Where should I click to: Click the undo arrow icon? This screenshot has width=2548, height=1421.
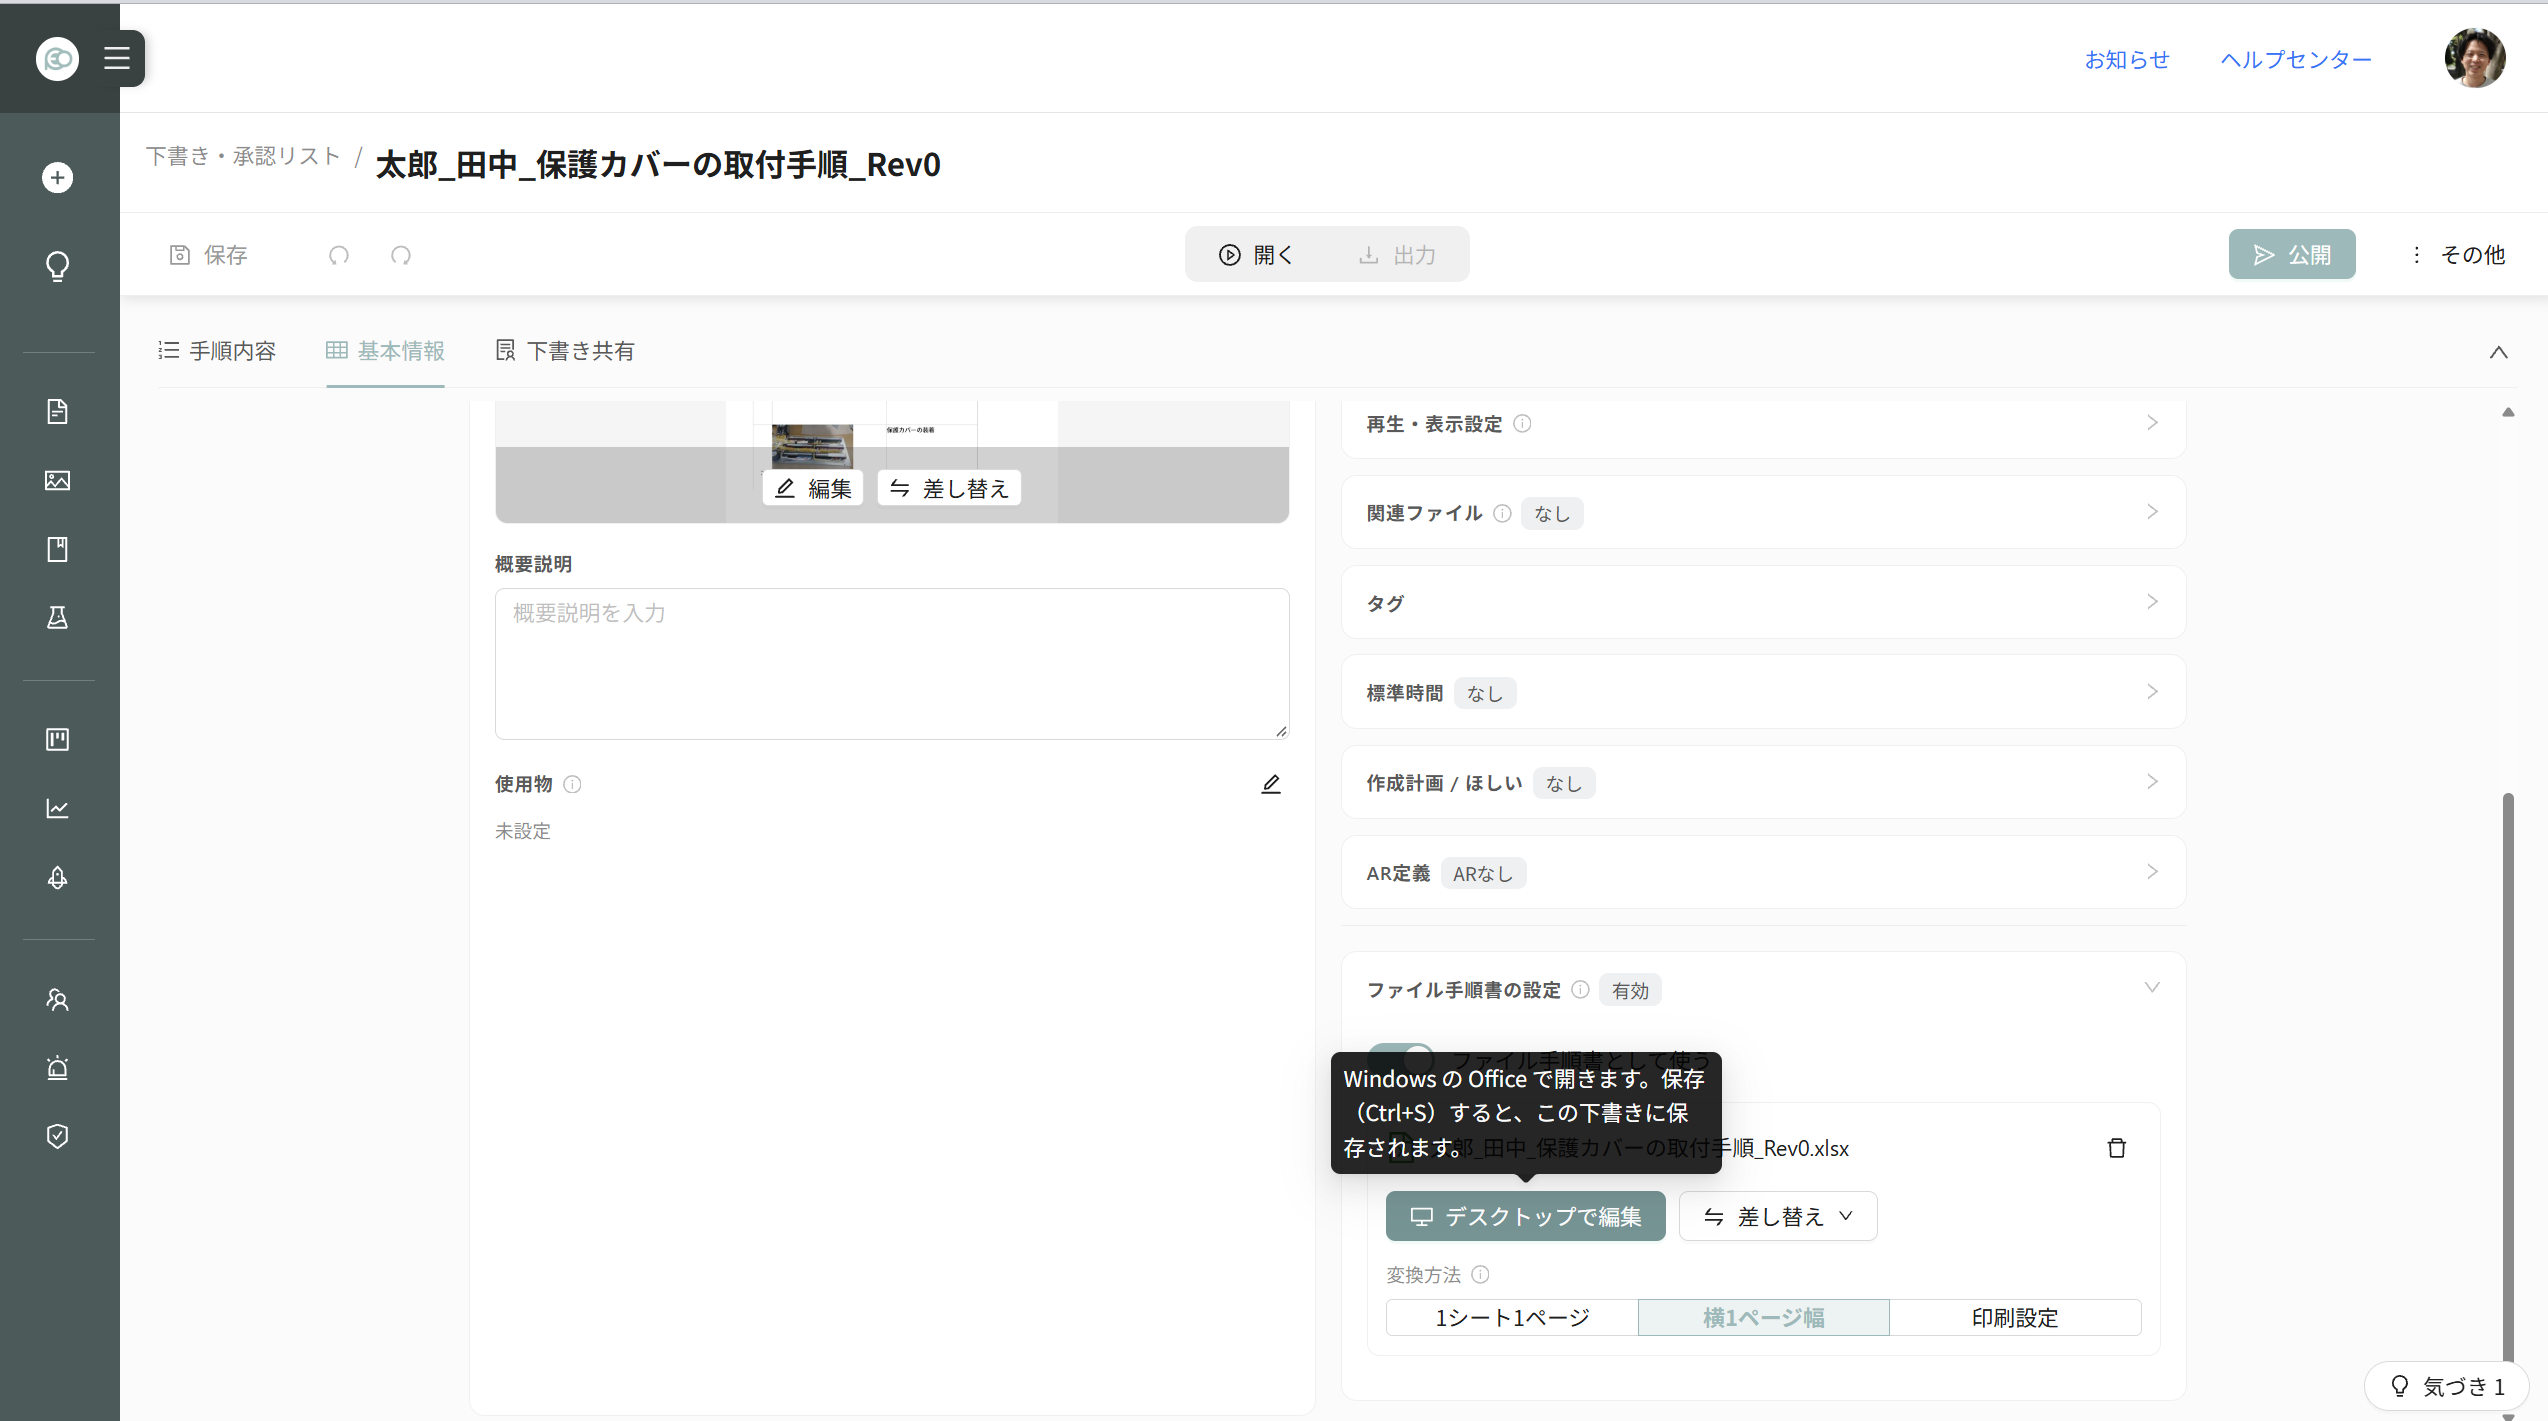339,255
